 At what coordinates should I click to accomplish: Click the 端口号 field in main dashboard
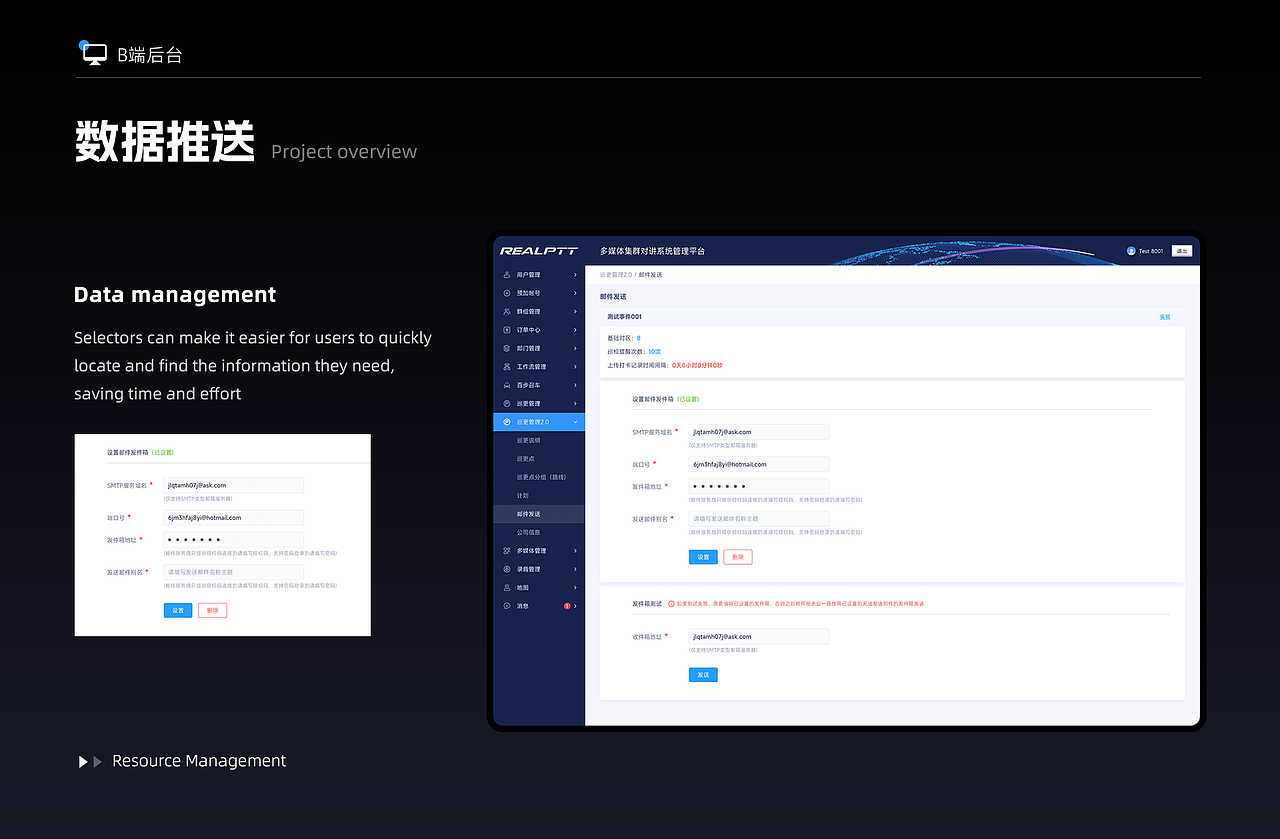[x=759, y=464]
